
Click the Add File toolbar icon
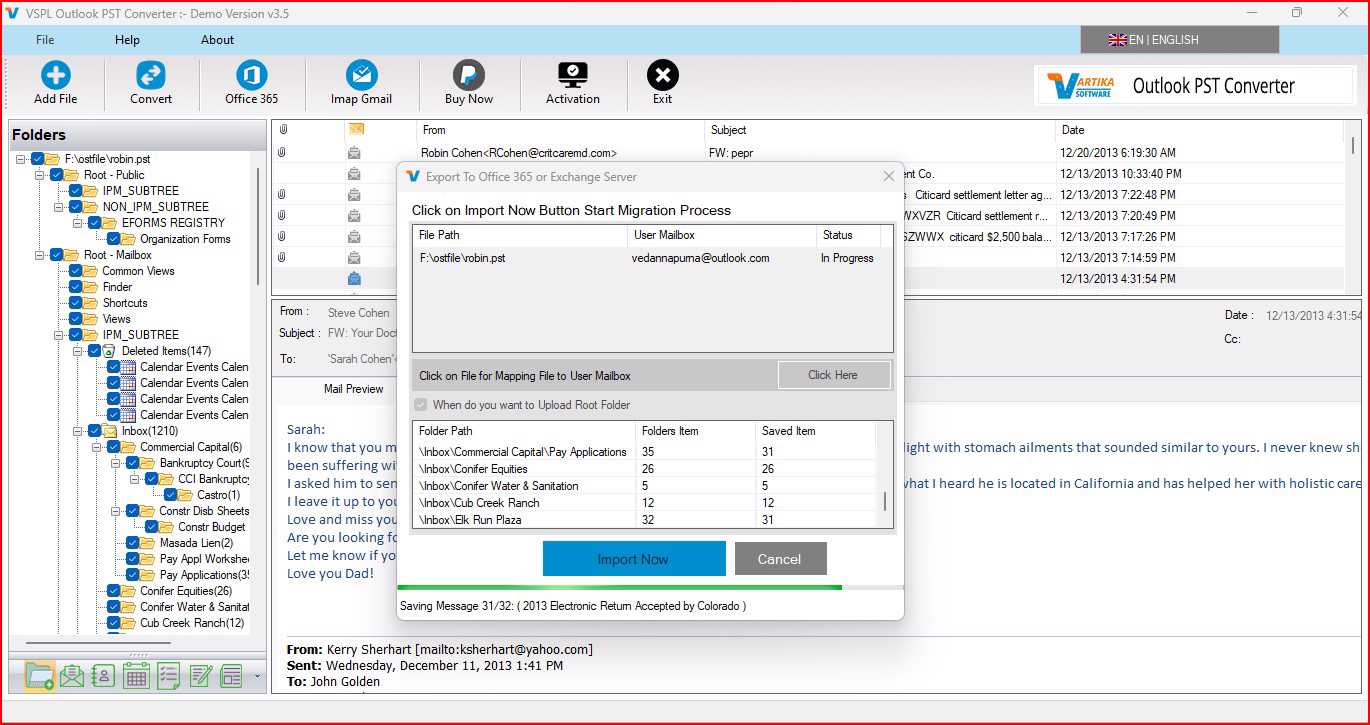[55, 76]
